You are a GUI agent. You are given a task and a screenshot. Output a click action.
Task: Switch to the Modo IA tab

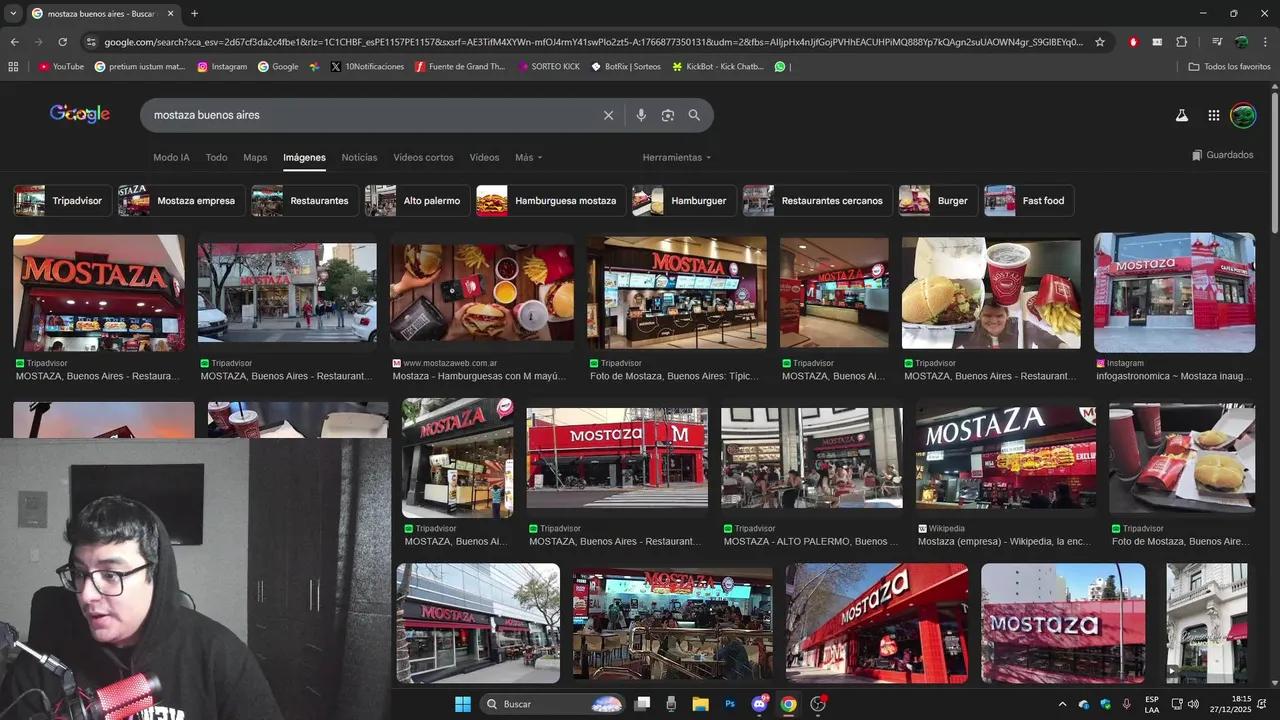click(171, 158)
